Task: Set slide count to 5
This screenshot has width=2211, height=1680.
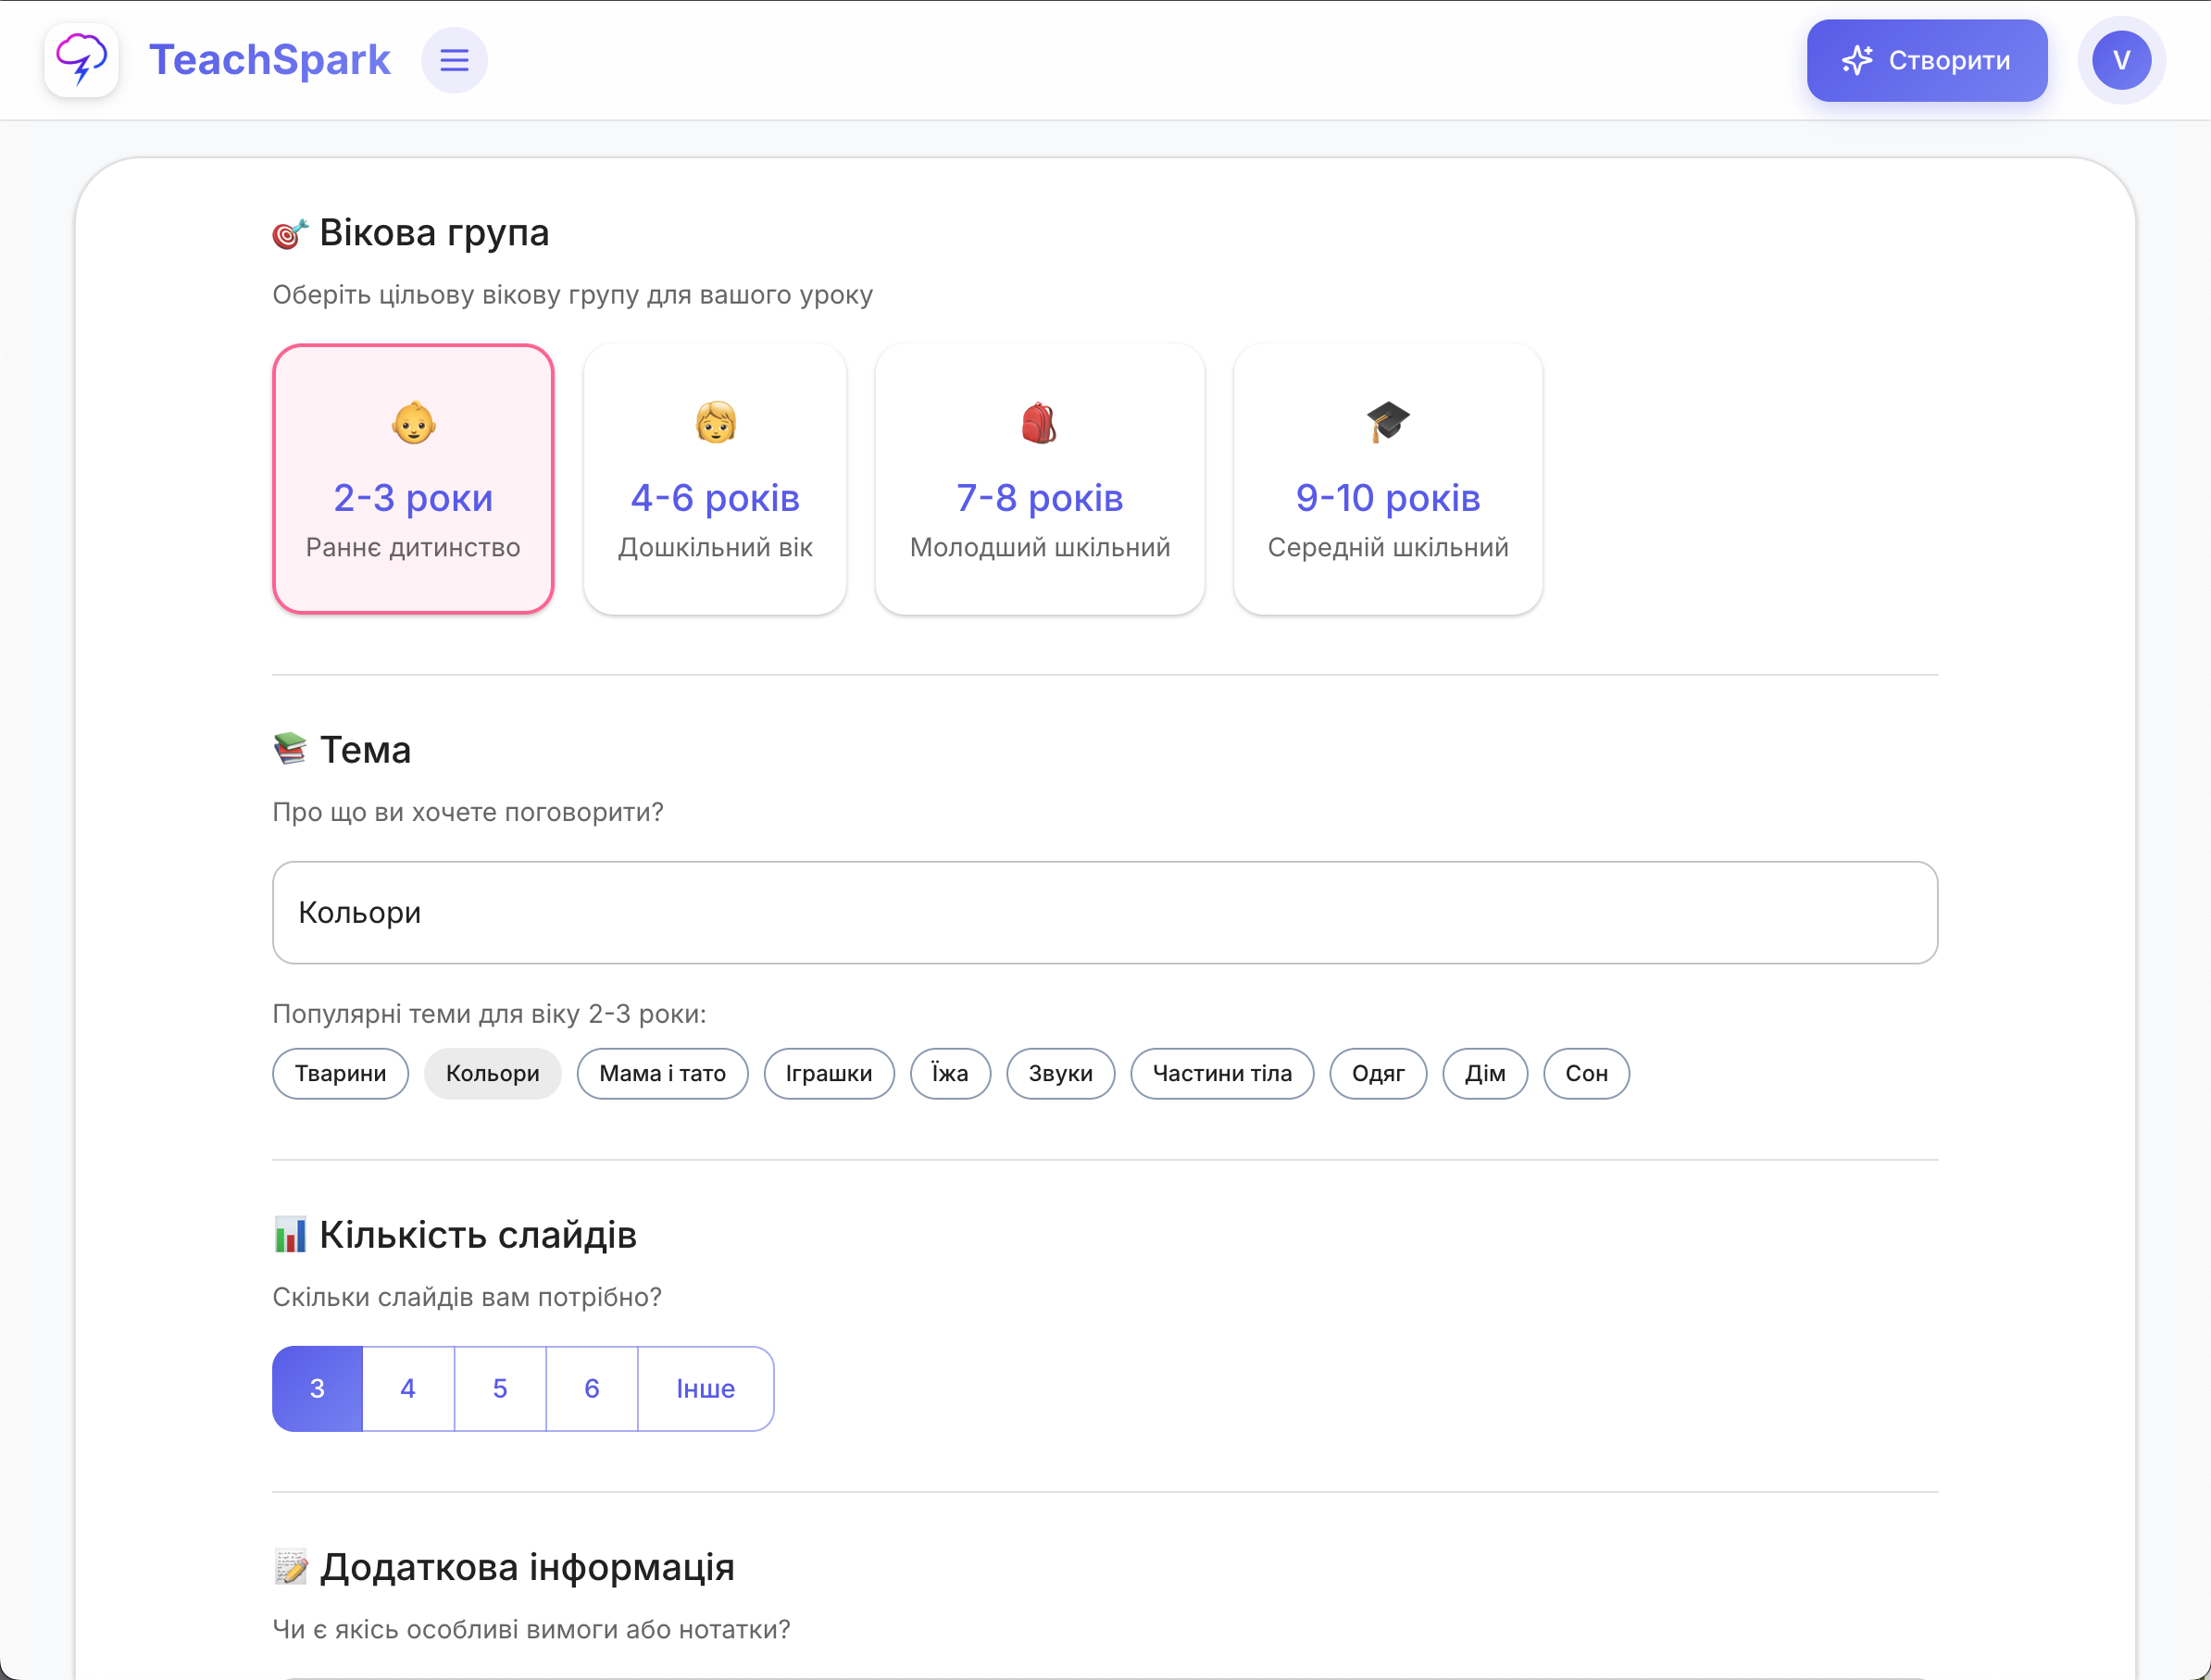Action: pos(500,1388)
